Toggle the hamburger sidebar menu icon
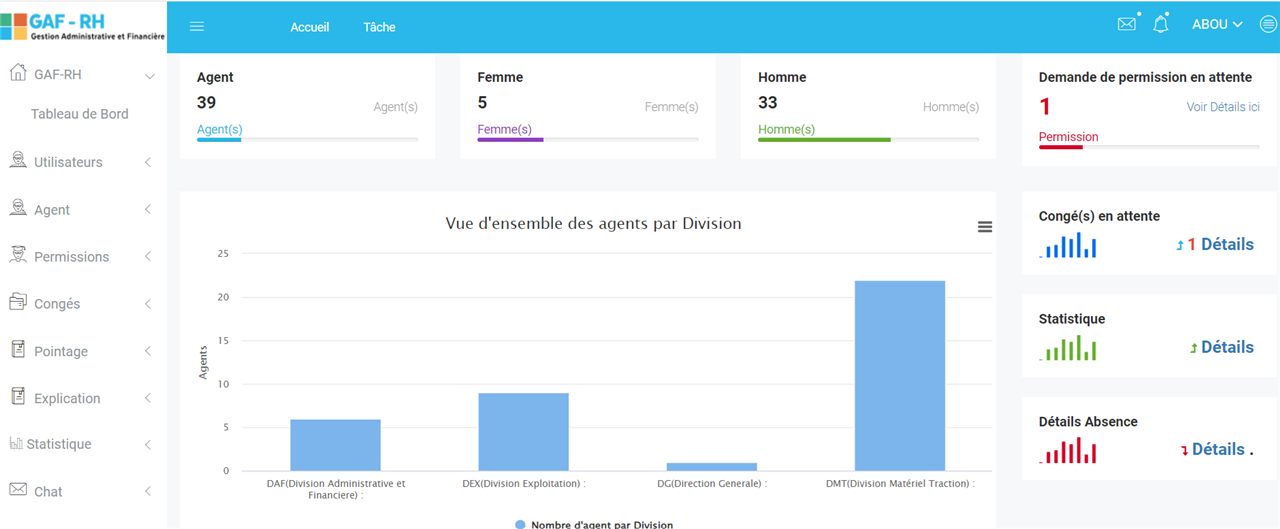This screenshot has height=529, width=1280. click(197, 27)
